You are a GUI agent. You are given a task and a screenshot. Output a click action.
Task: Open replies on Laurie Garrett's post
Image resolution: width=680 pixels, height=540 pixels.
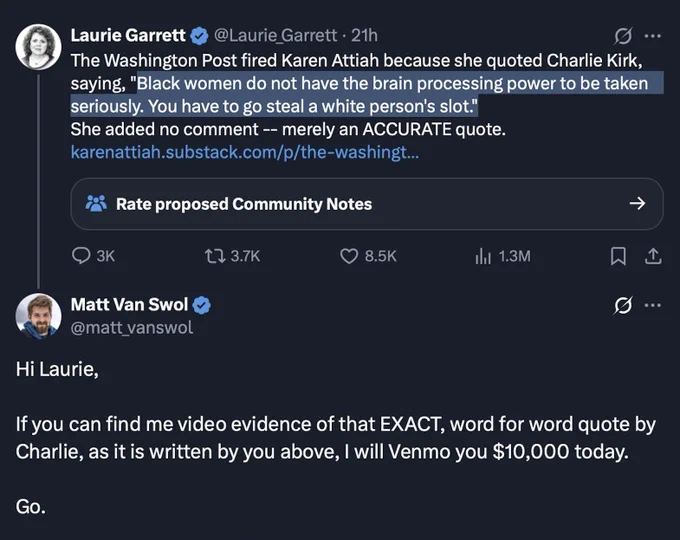(93, 256)
